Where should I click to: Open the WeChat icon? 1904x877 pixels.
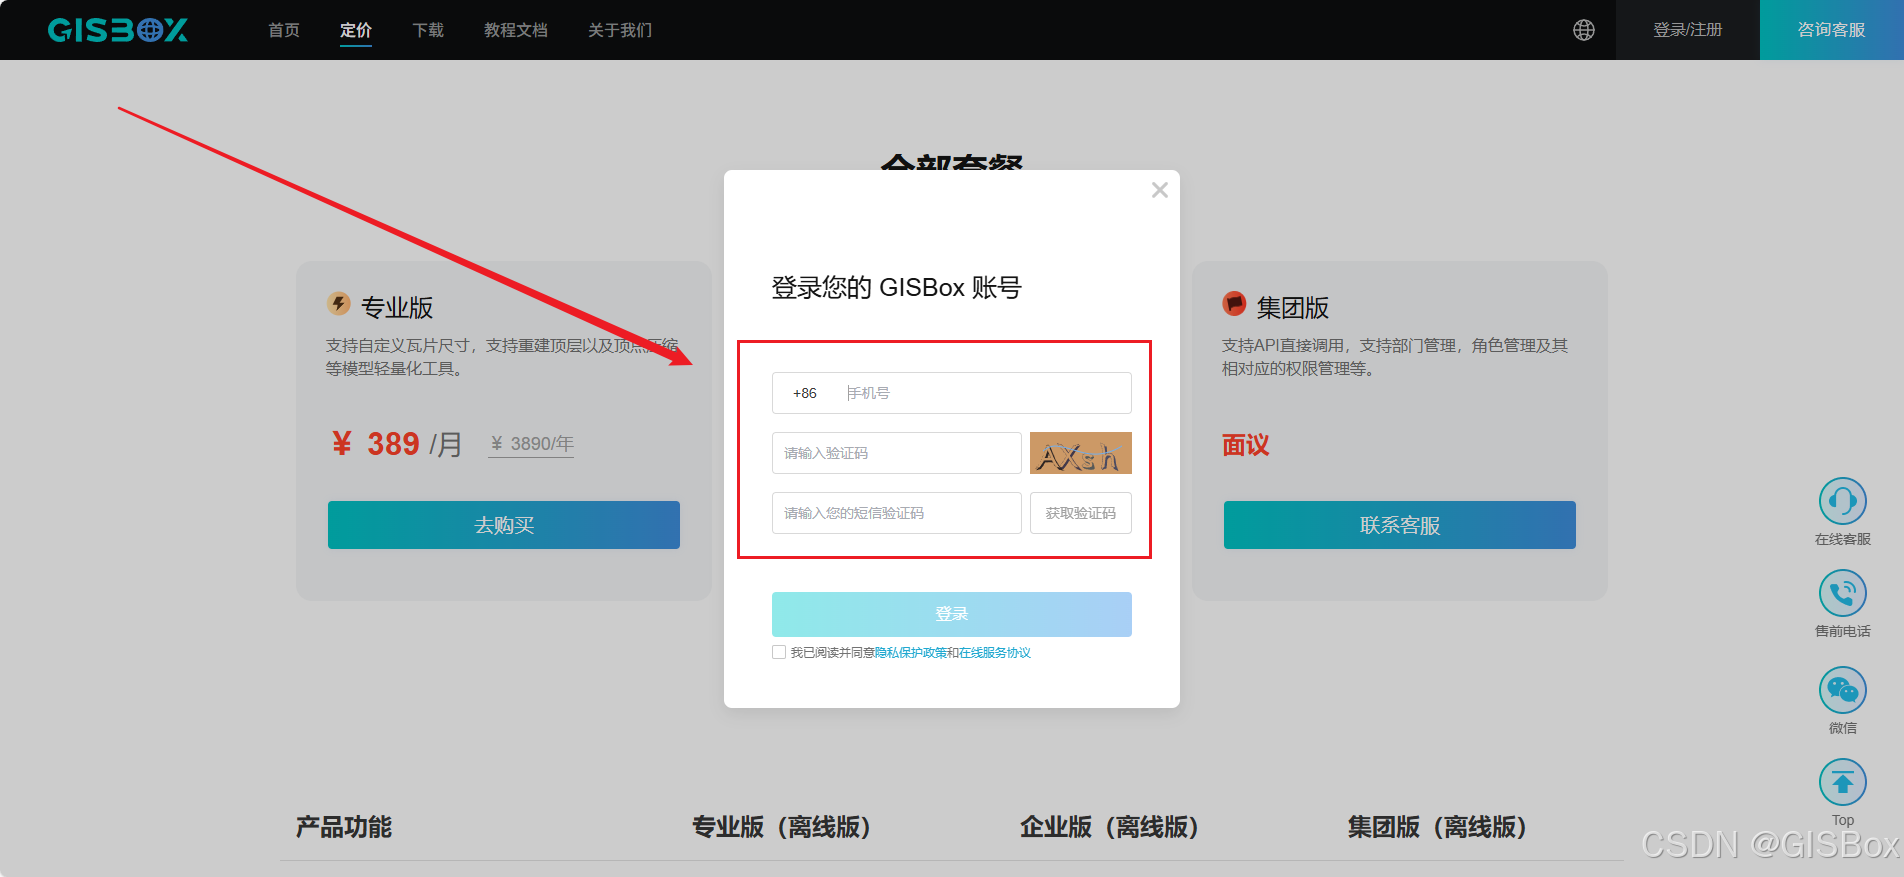(x=1843, y=690)
